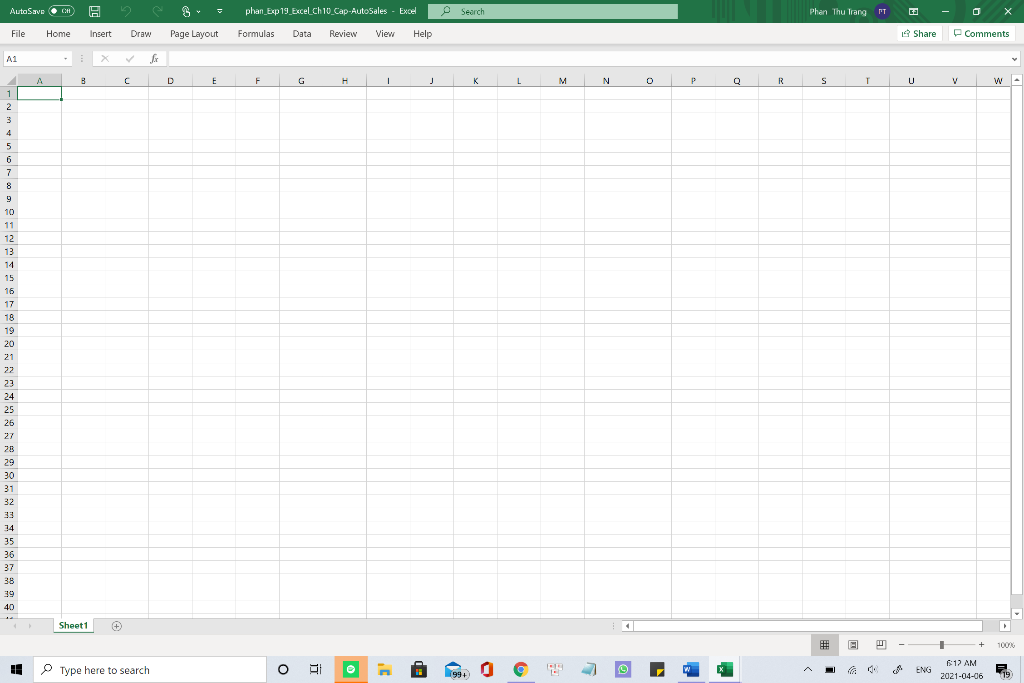Open the Touch/Mouse mode icon
This screenshot has height=683, width=1024.
click(x=186, y=11)
